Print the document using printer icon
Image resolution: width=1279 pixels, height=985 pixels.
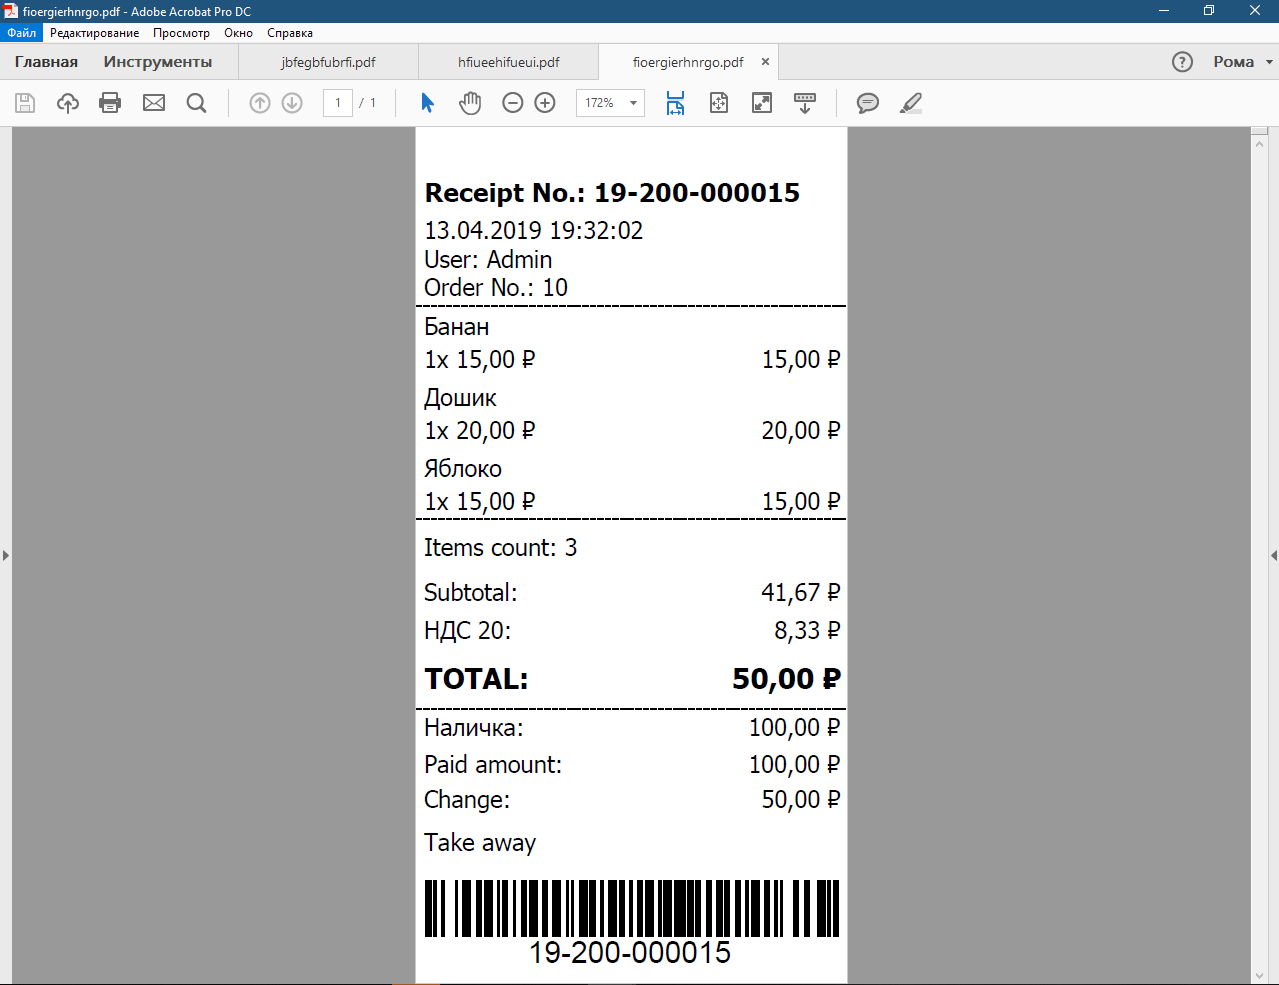110,103
